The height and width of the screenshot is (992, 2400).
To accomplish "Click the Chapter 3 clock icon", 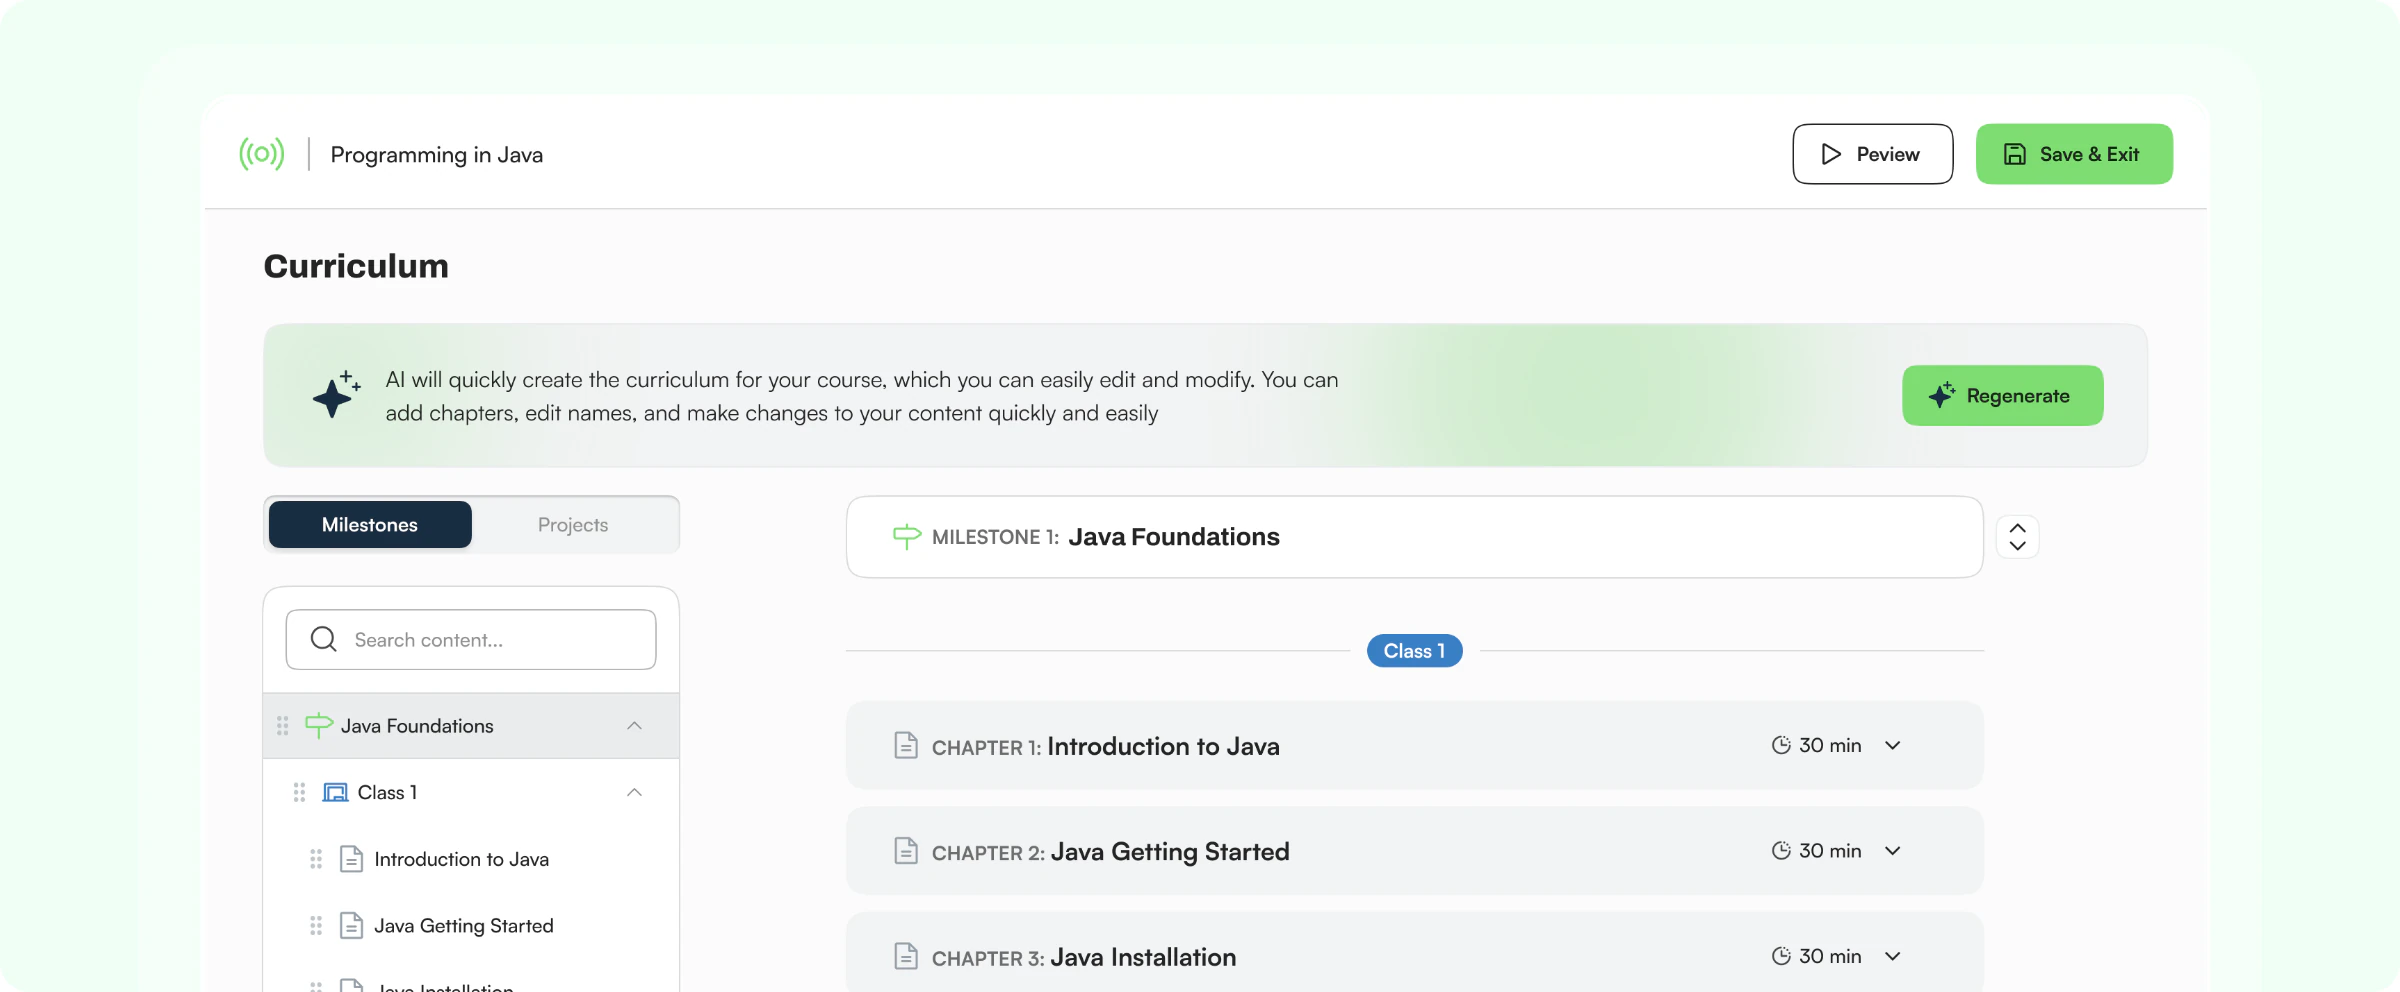I will pos(1781,956).
